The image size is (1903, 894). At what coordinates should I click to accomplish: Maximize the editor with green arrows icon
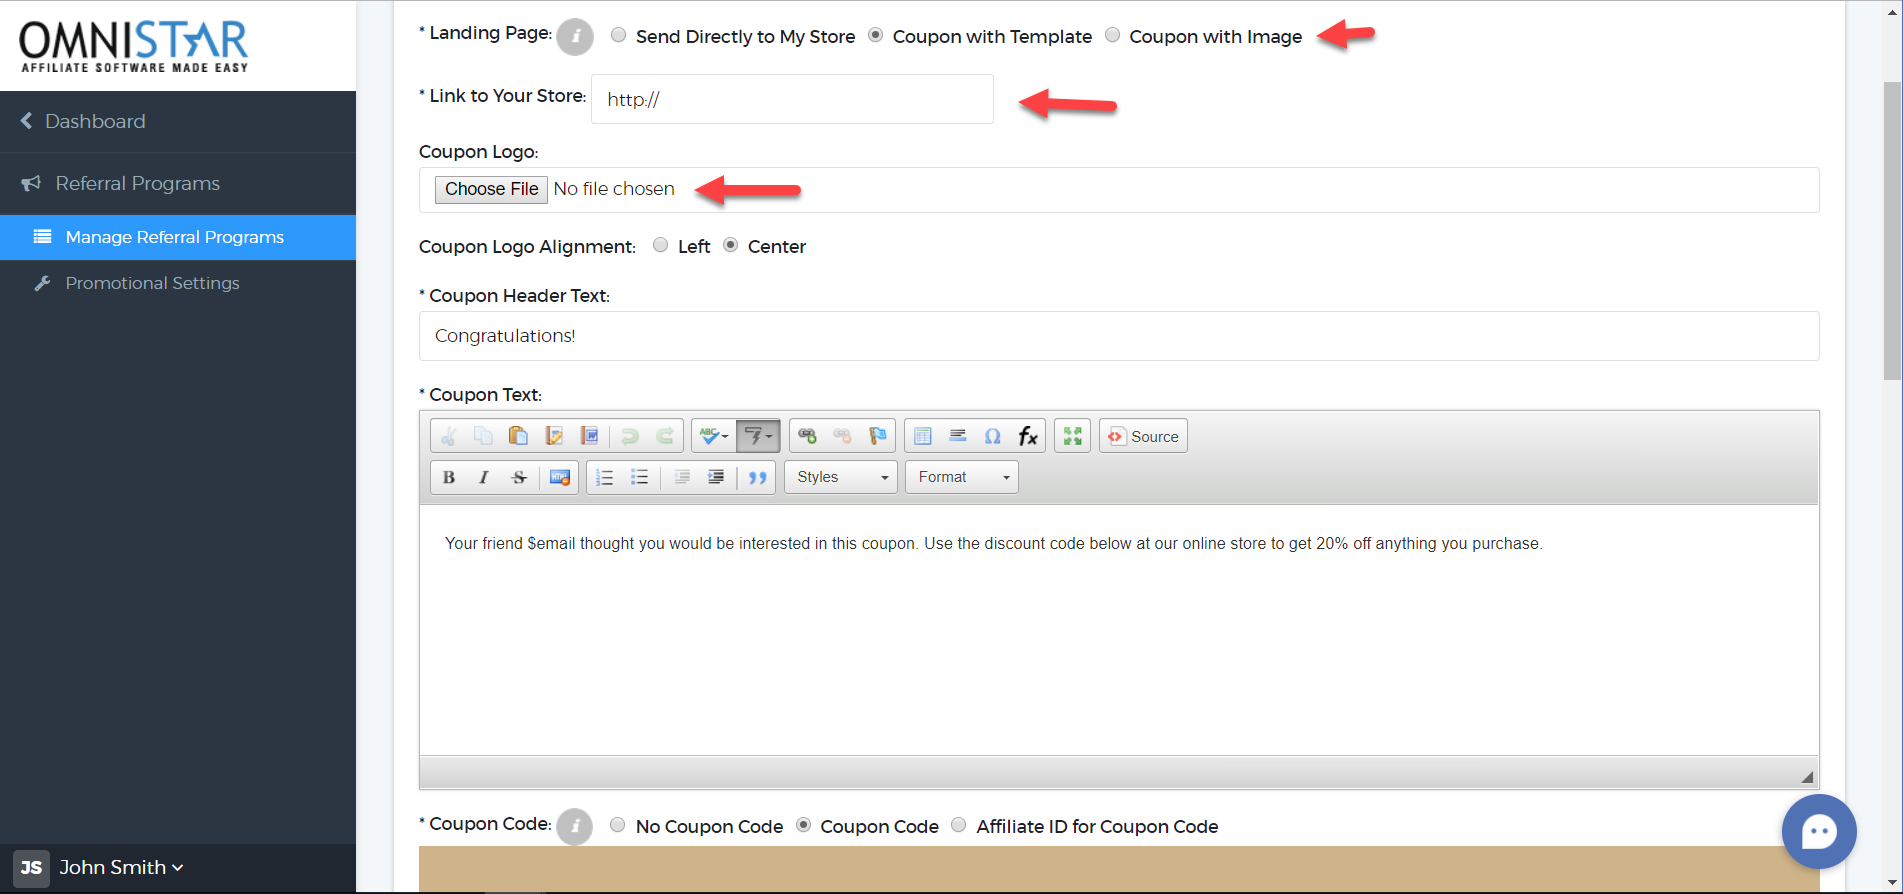[x=1072, y=436]
